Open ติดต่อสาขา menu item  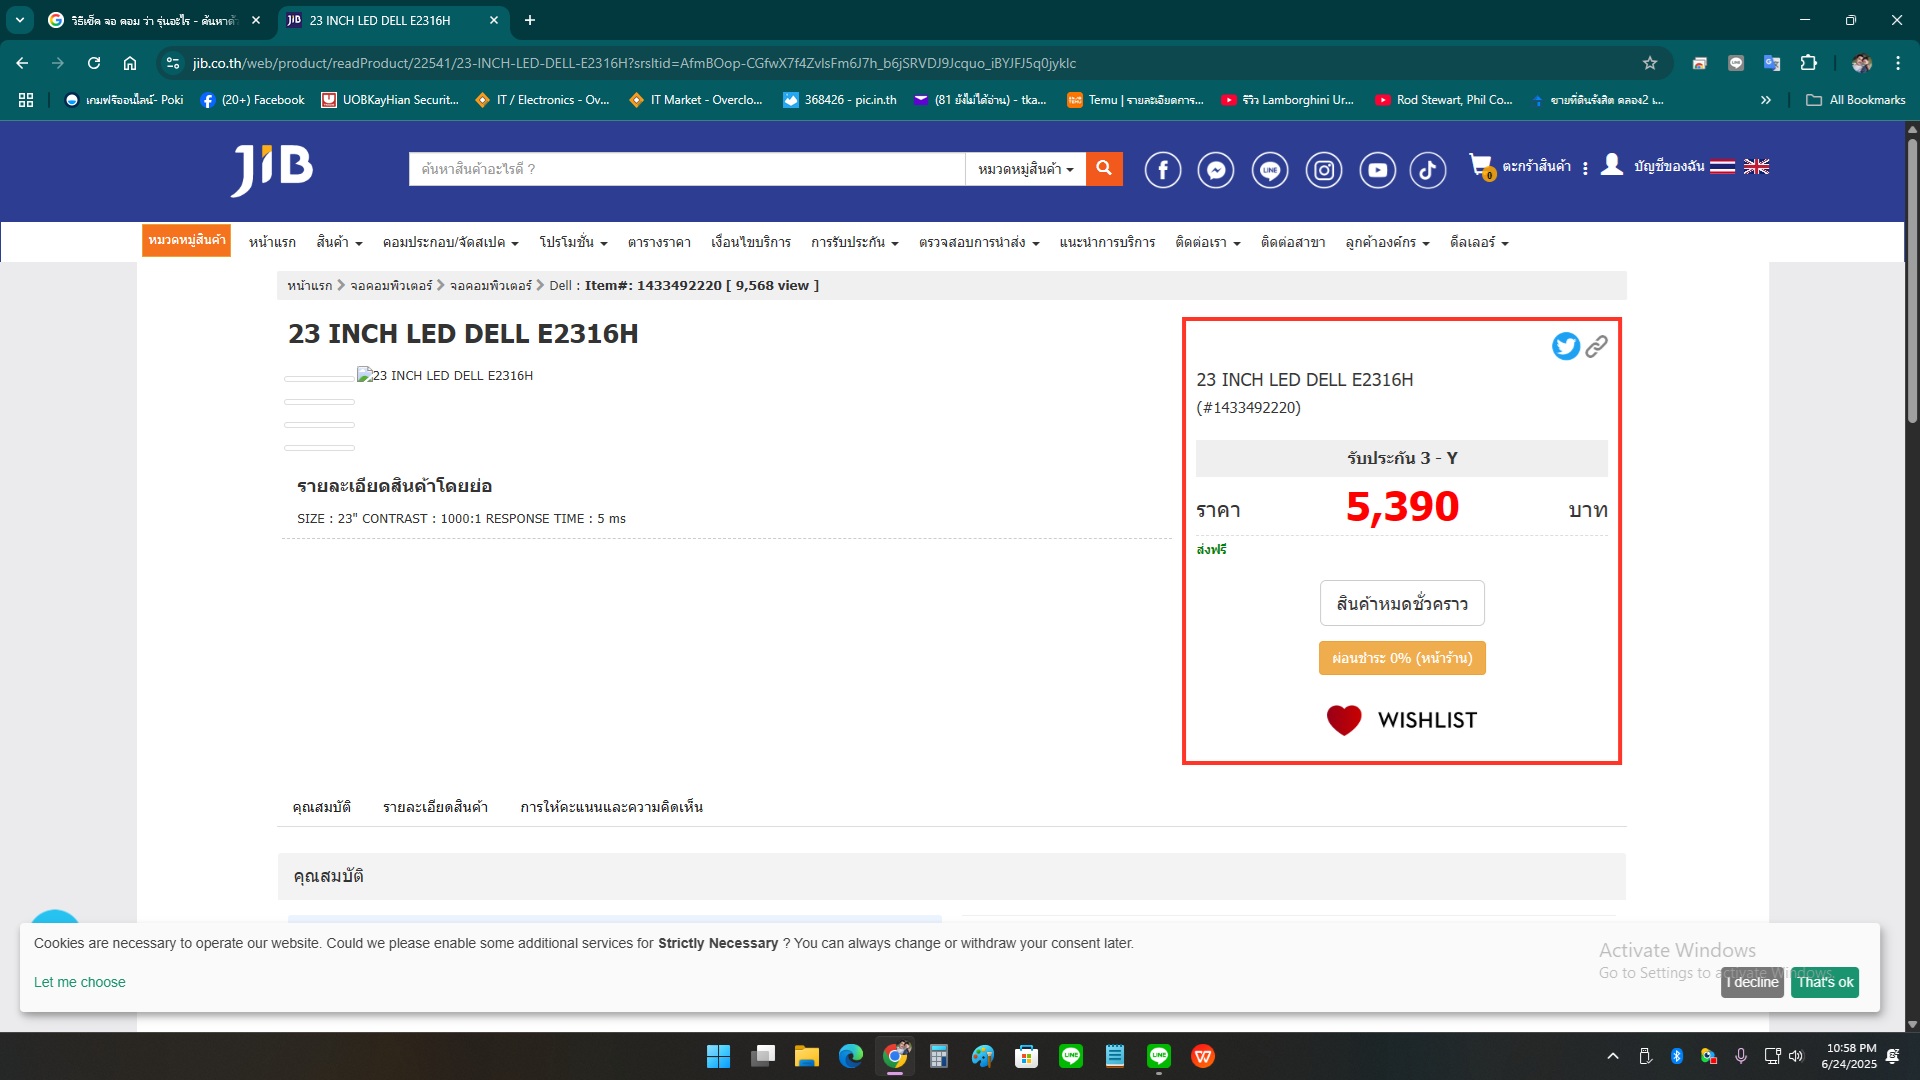click(1292, 242)
